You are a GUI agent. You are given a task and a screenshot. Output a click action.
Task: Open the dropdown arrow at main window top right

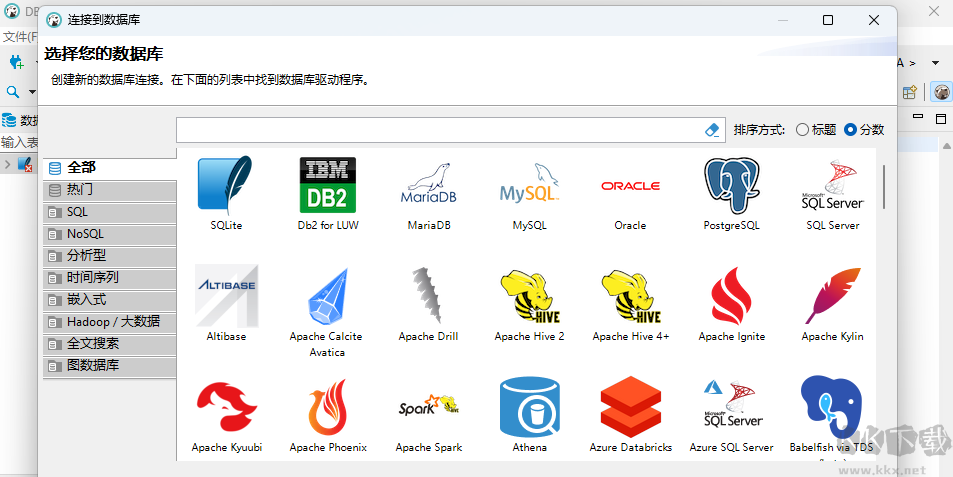[935, 63]
